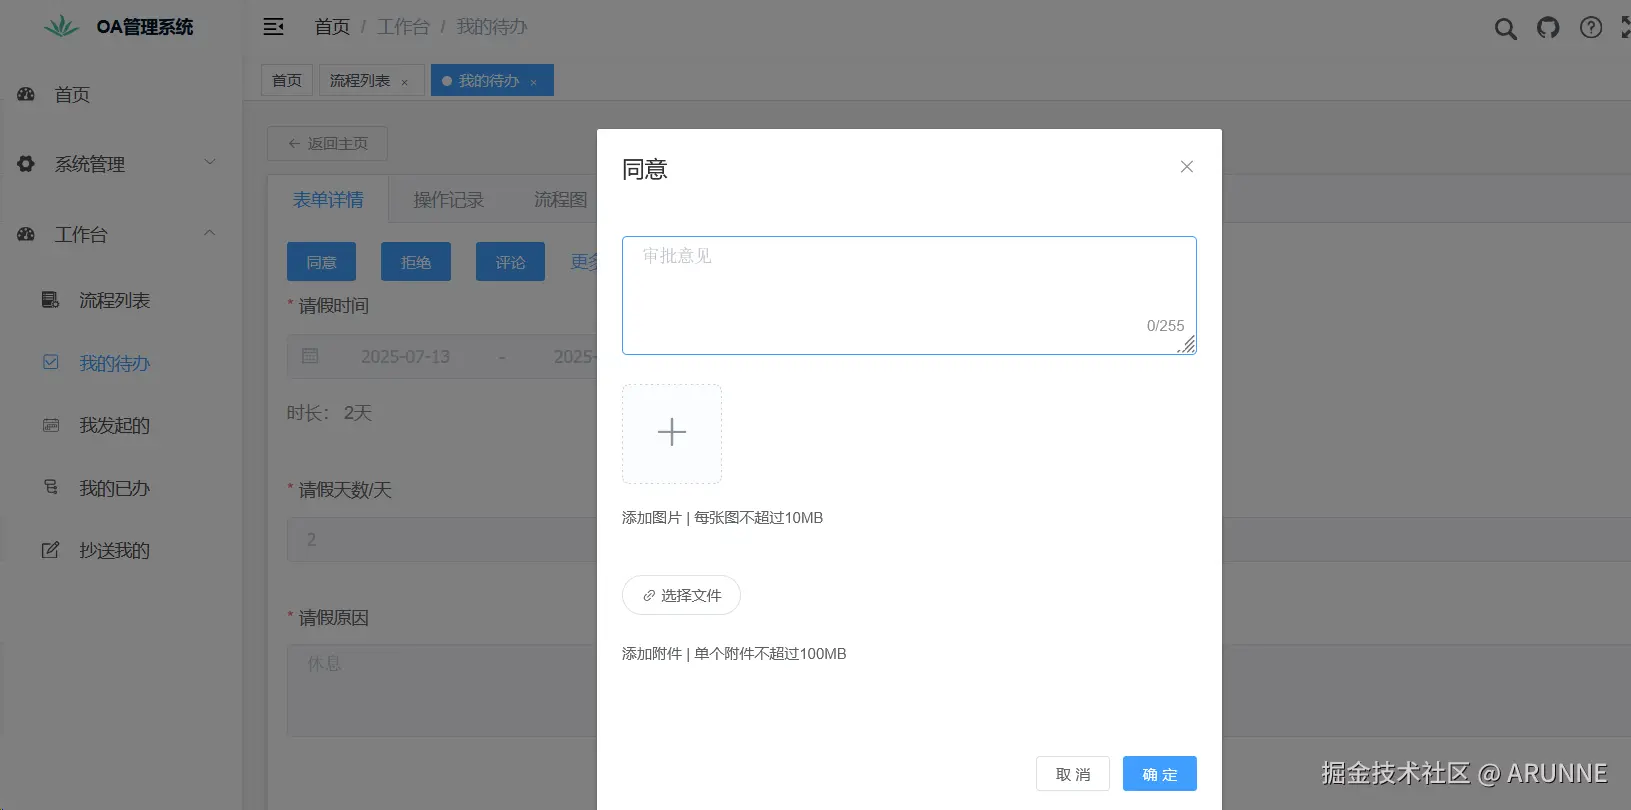
Task: Click the 评论 button
Action: coord(510,262)
